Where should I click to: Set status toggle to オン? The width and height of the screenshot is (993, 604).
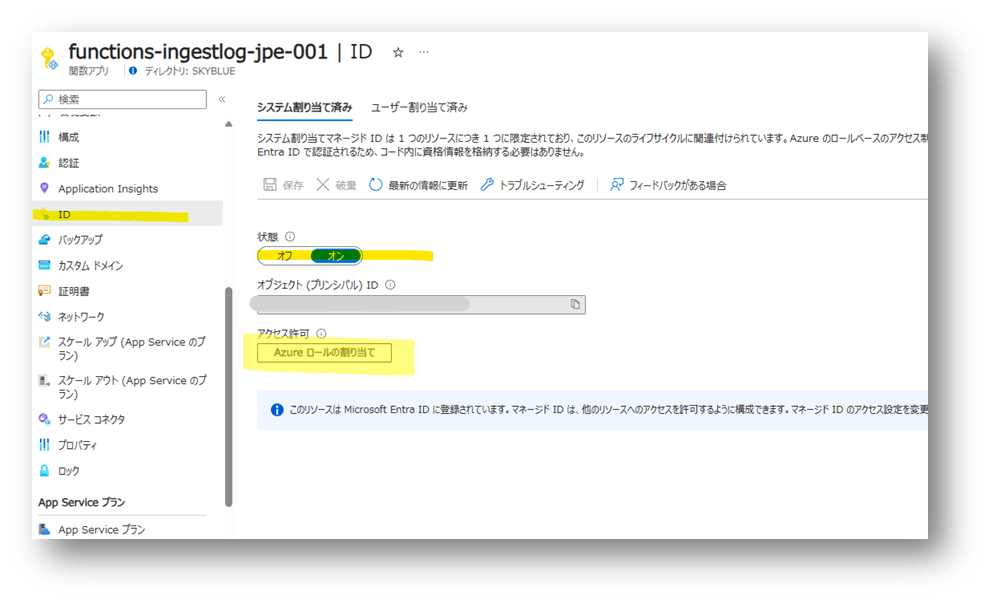click(336, 256)
